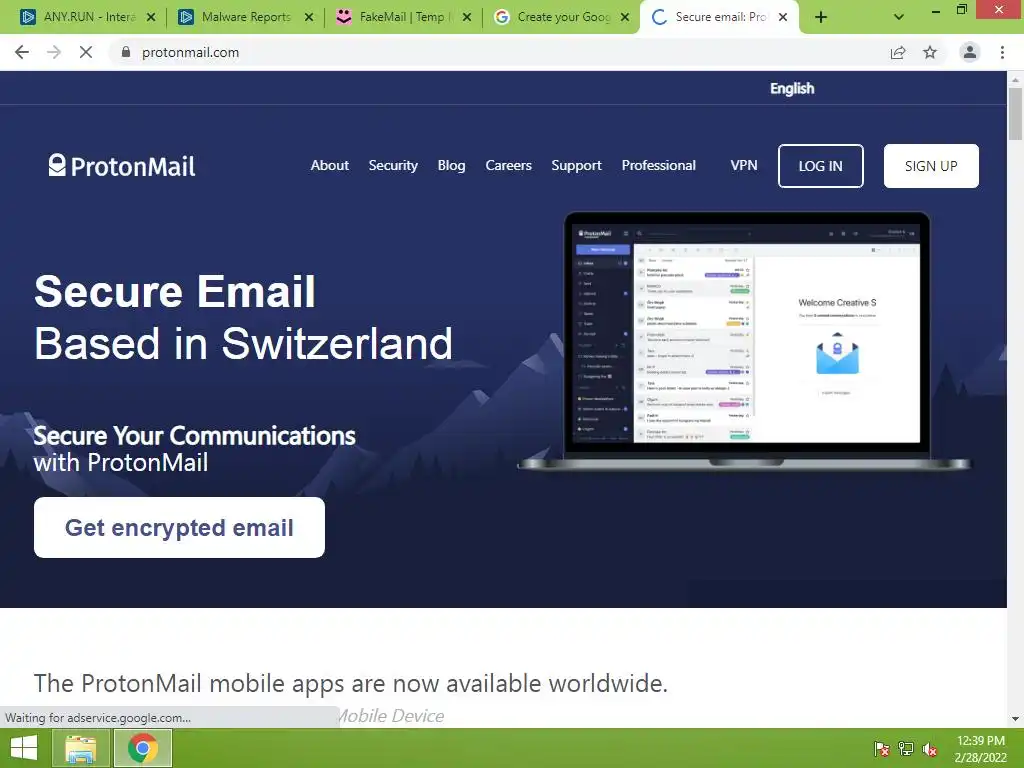Open the network tray icon

(x=906, y=748)
